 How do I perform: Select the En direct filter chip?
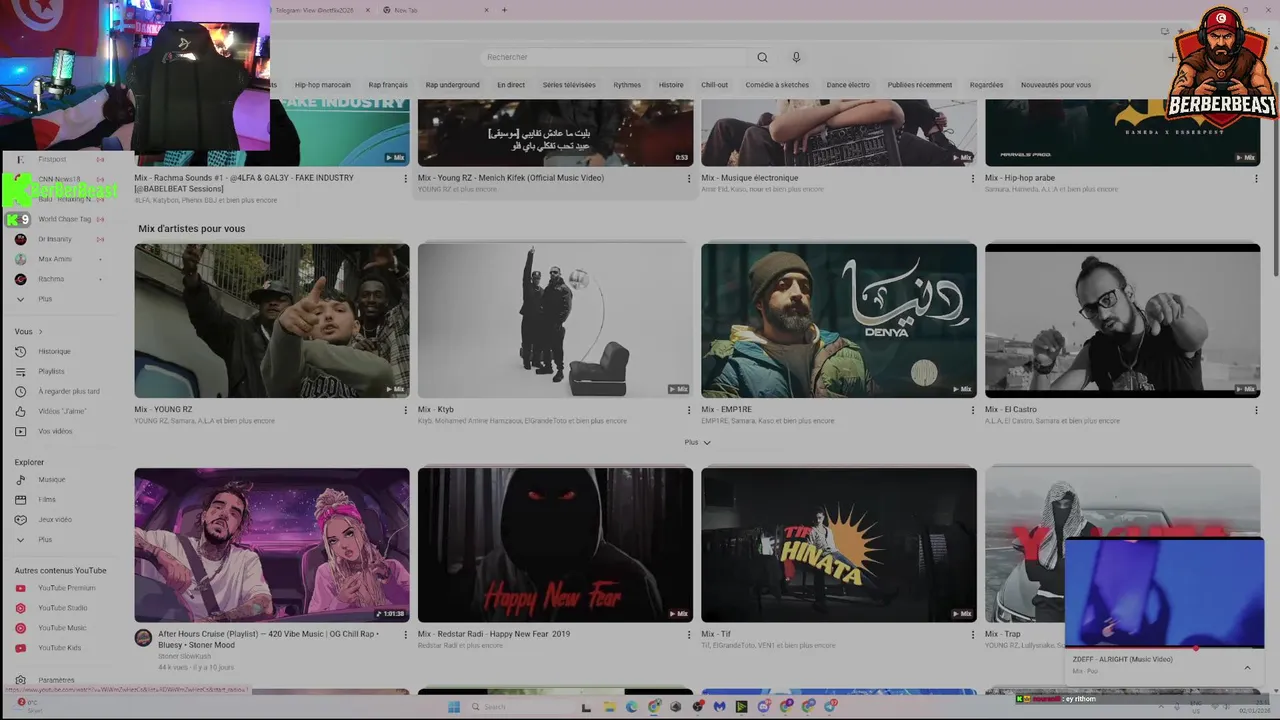[x=511, y=85]
